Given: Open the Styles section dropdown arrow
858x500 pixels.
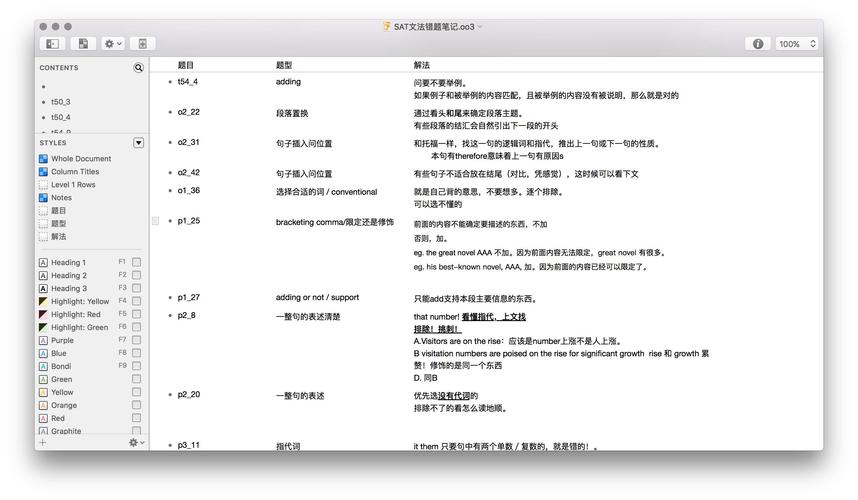Looking at the screenshot, I should pos(138,143).
